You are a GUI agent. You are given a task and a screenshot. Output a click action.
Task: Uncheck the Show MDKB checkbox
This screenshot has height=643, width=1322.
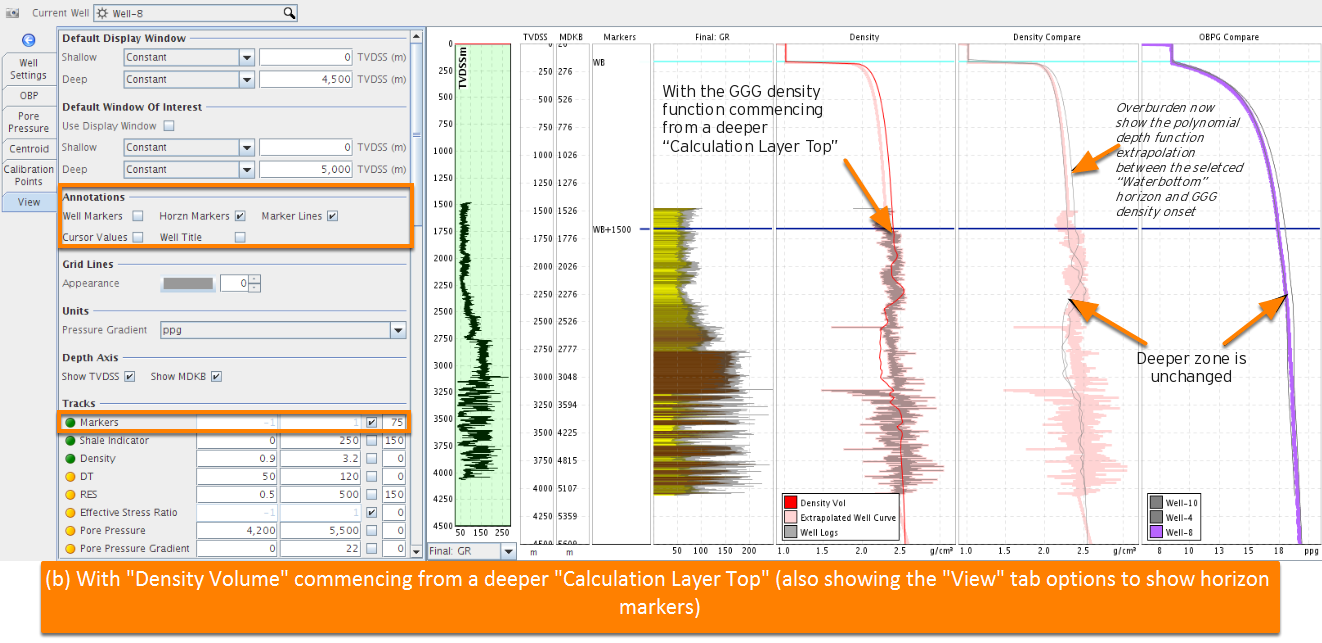pos(216,377)
